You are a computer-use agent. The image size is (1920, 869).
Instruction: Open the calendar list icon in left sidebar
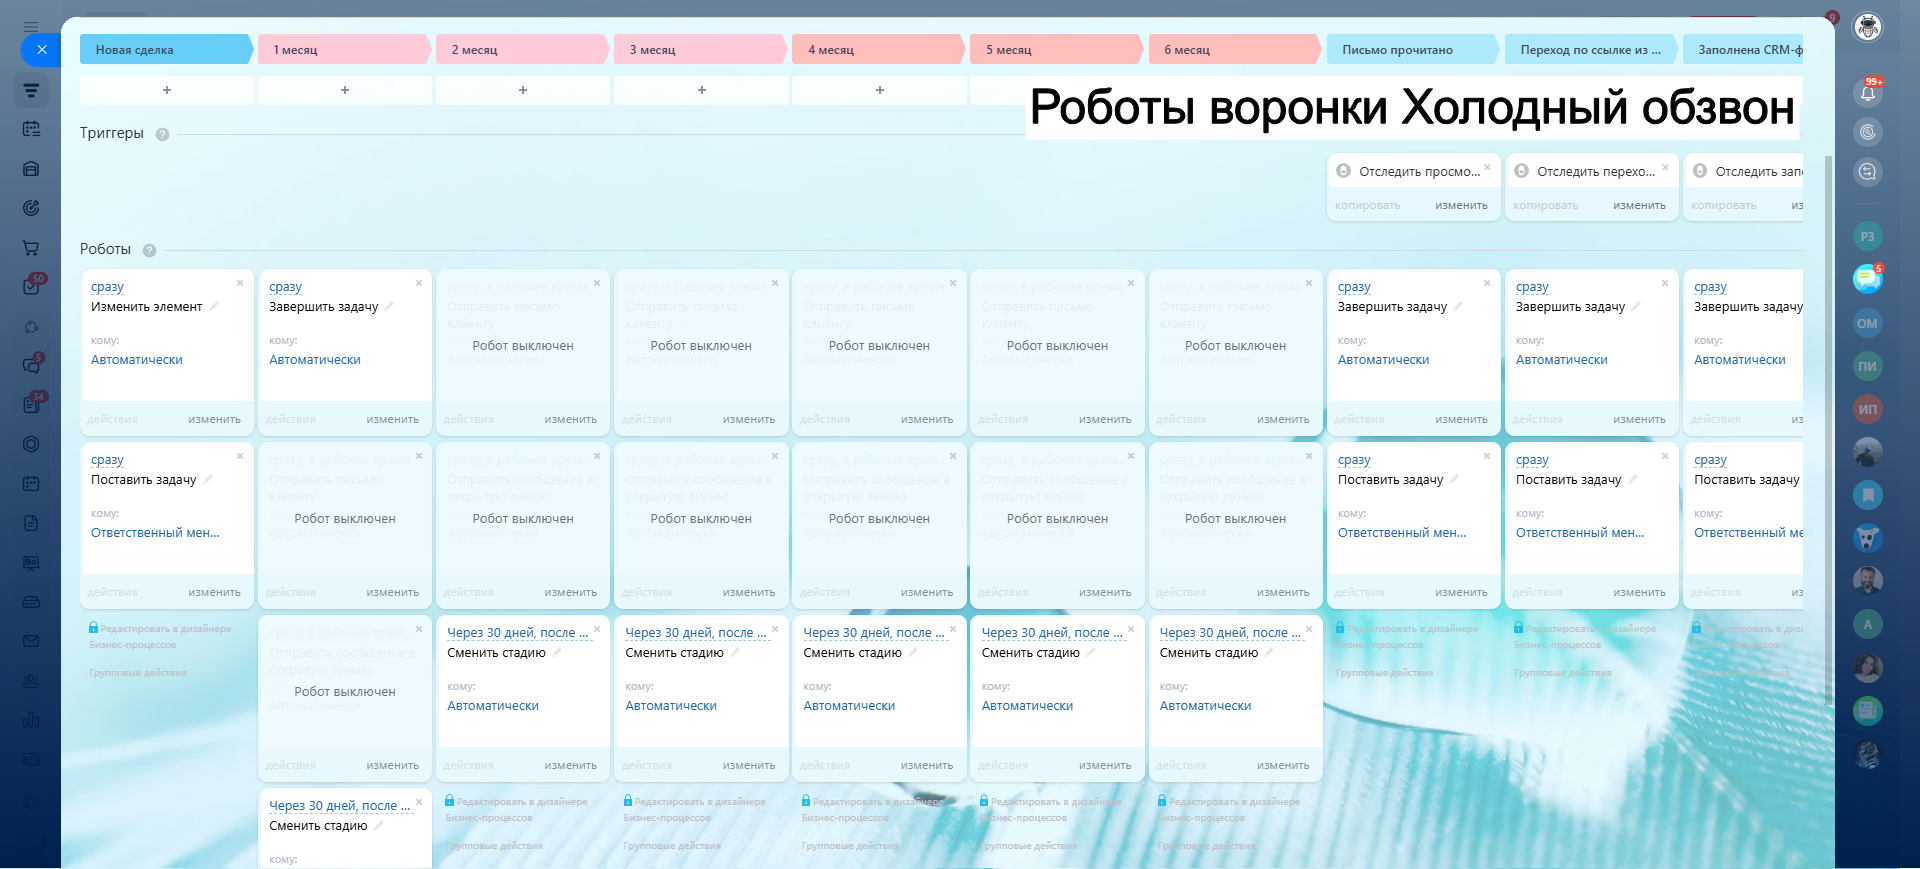[x=31, y=129]
